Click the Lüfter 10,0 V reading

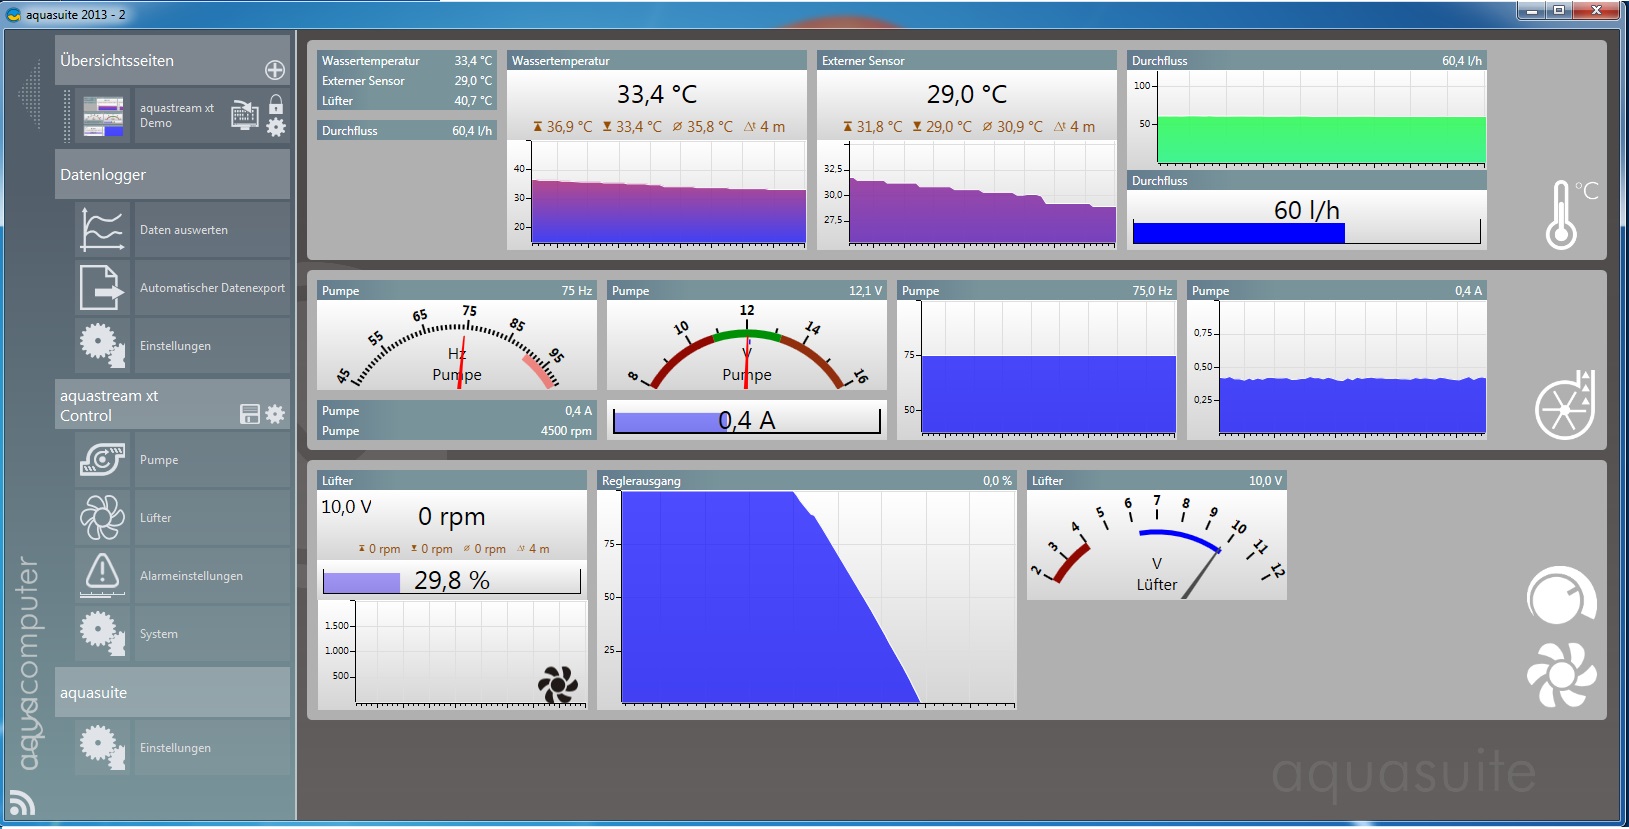pyautogui.click(x=346, y=507)
